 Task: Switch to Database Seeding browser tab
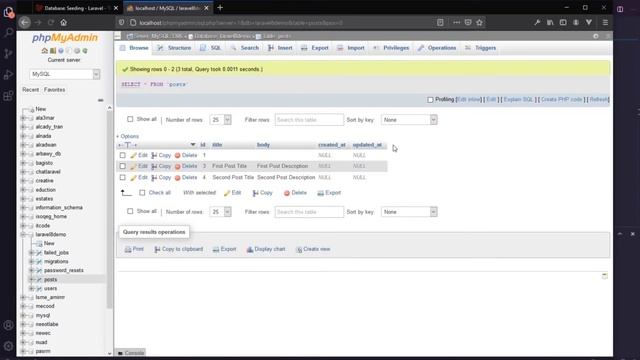pyautogui.click(x=75, y=8)
